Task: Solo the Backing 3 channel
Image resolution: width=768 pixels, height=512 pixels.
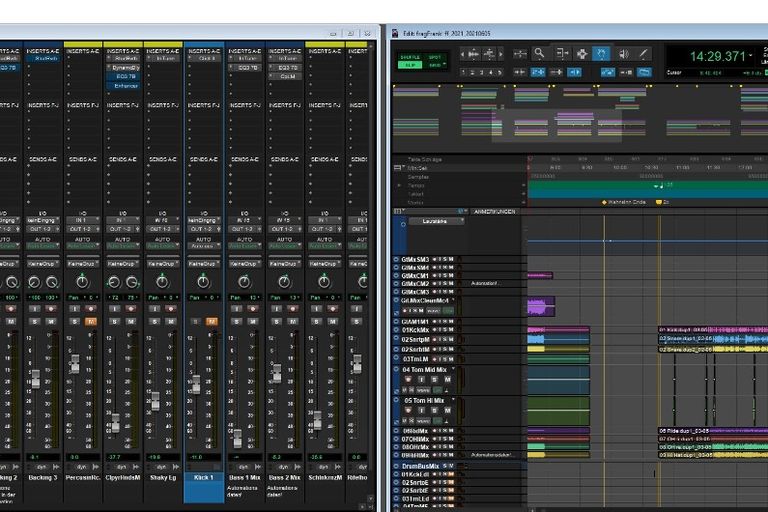Action: click(x=35, y=321)
